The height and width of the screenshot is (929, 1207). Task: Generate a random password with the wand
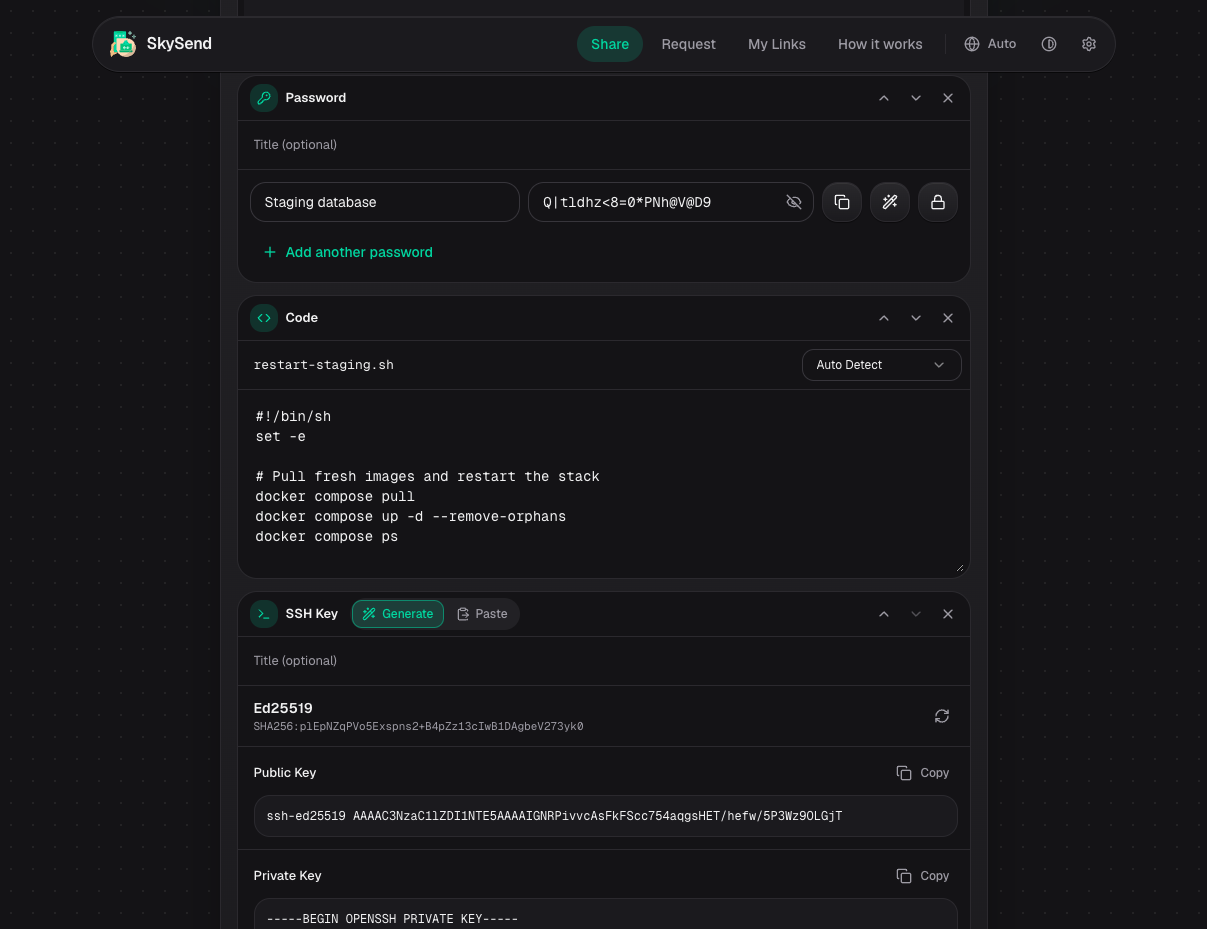[890, 202]
